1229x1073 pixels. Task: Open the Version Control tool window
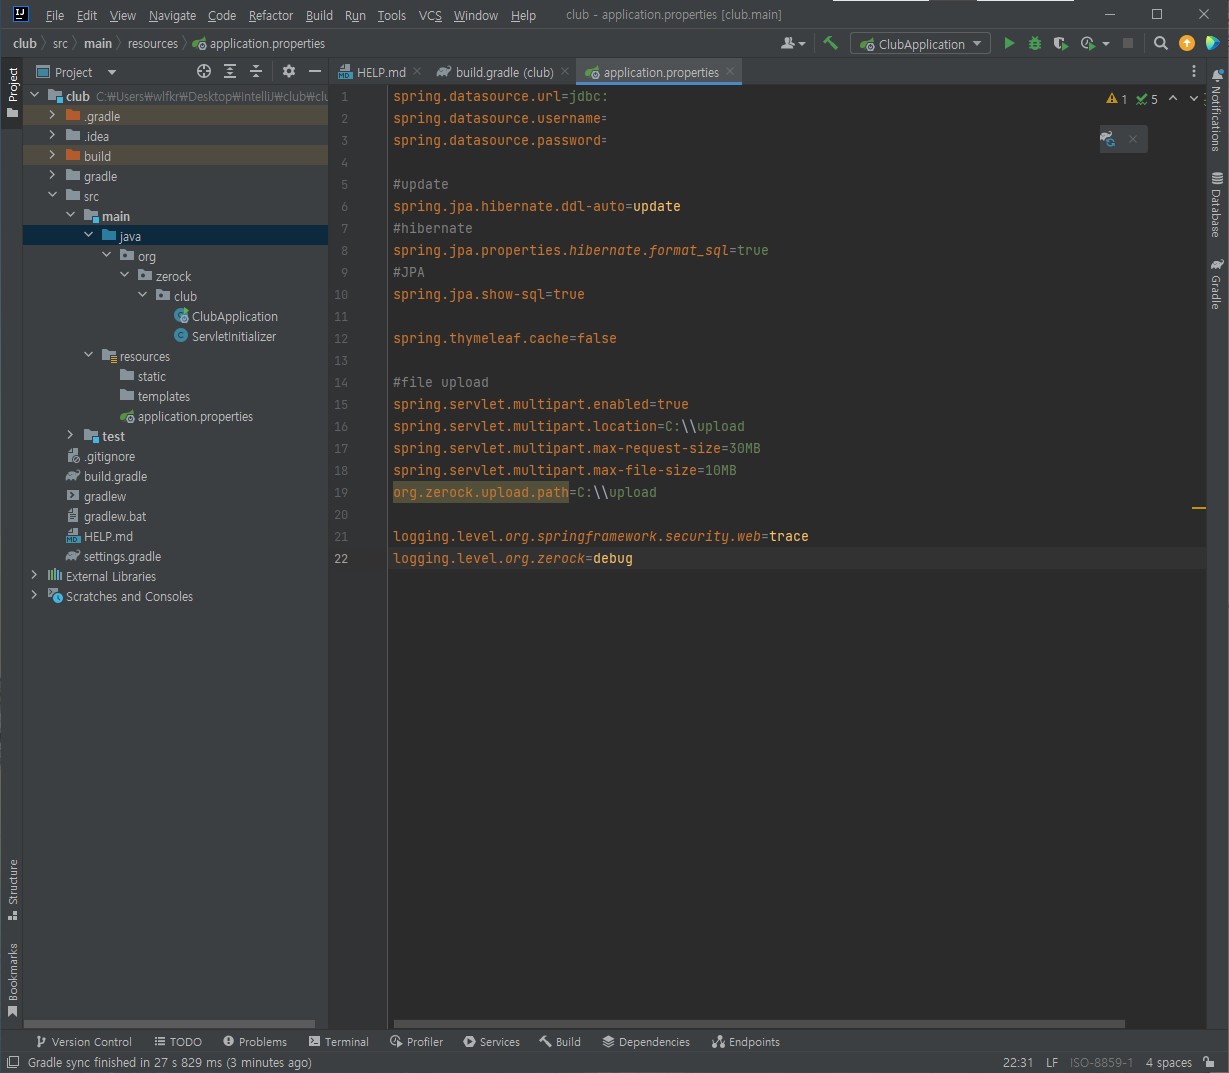point(83,1042)
